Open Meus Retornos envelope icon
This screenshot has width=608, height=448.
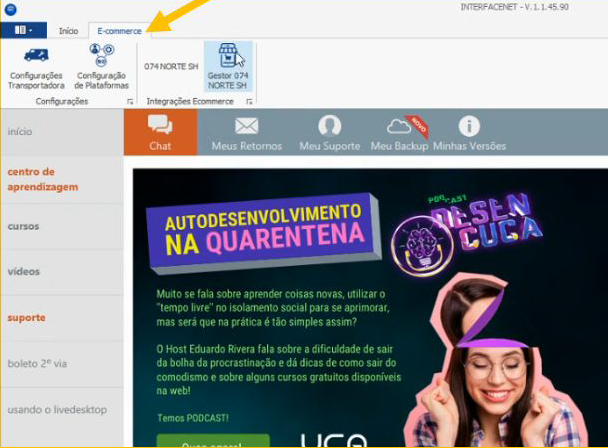(x=246, y=125)
